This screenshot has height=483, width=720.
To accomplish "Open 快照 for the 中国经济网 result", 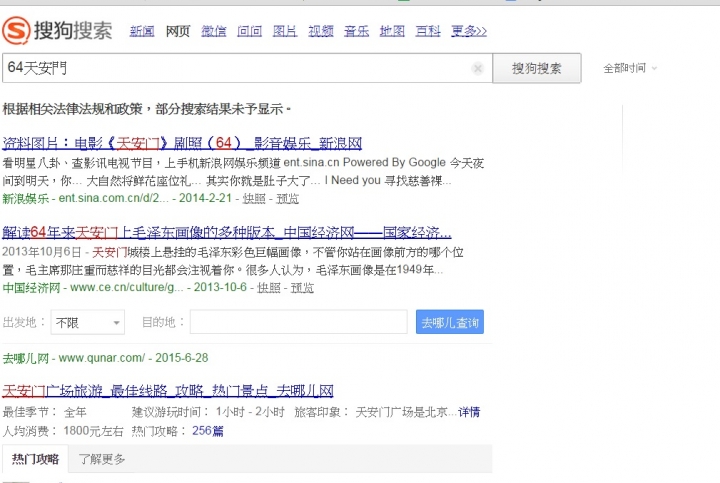I will pyautogui.click(x=269, y=287).
